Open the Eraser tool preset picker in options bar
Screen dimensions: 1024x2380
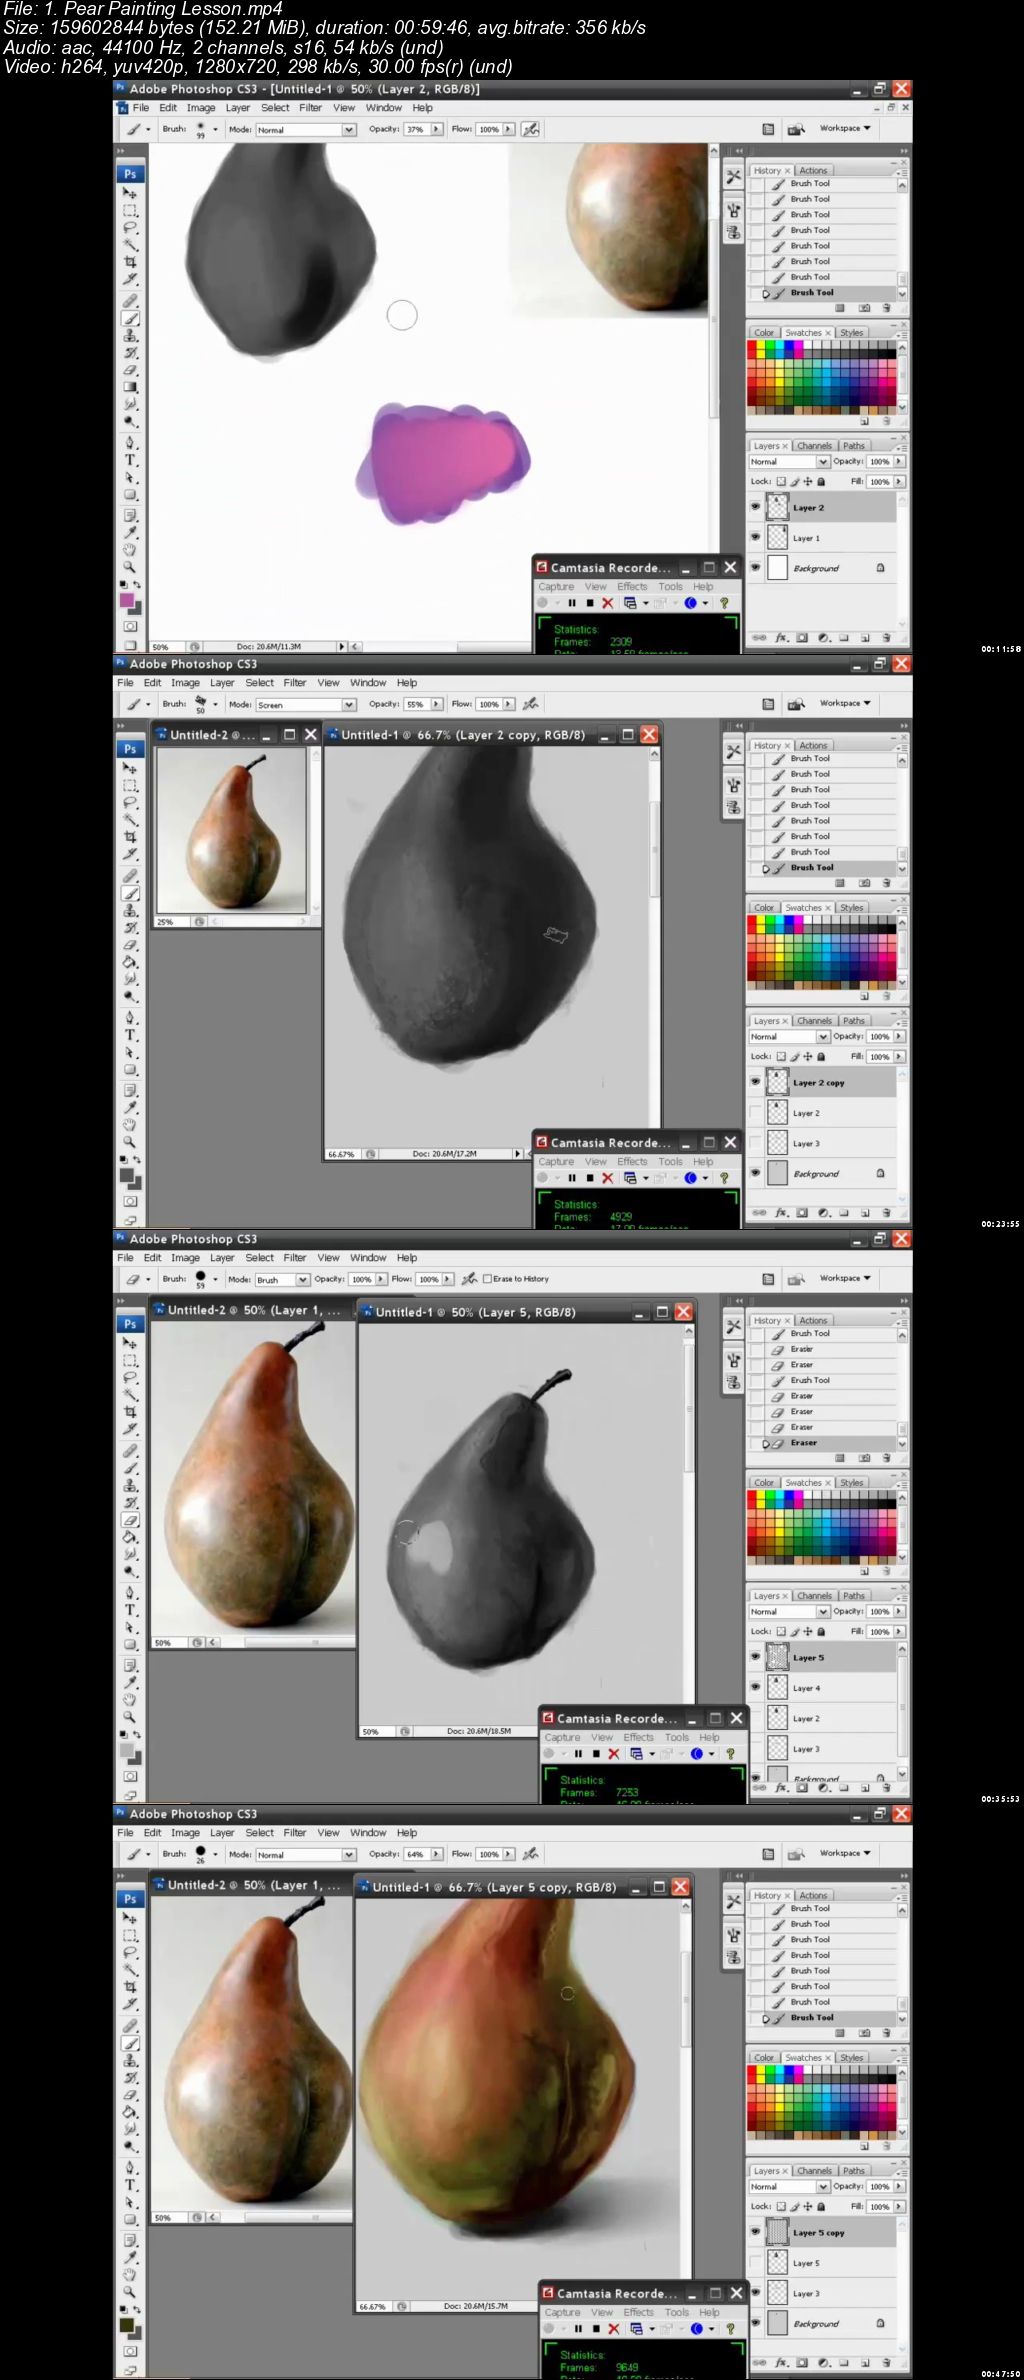coord(137,1279)
